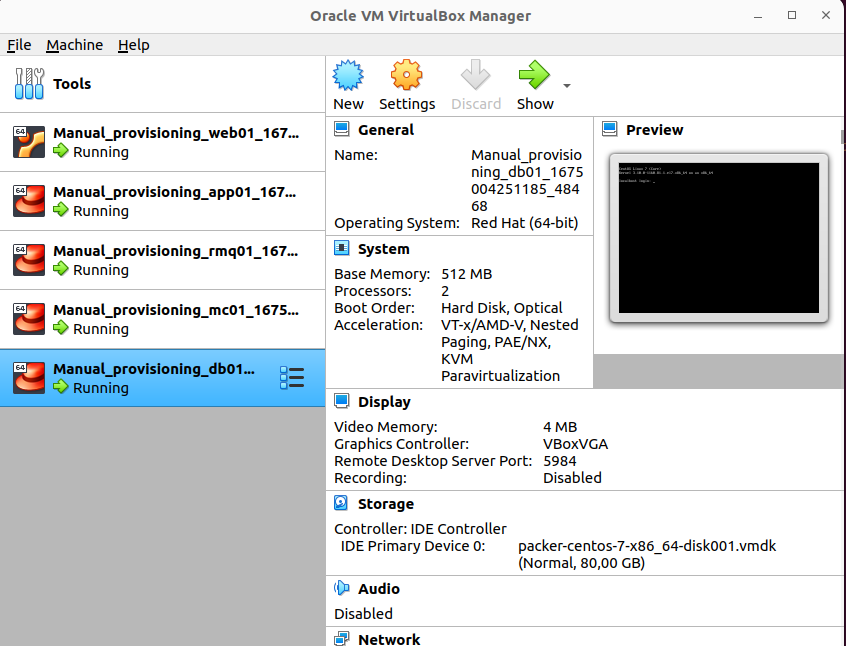
Task: Click the details pane vertical scrollbar
Action: [x=842, y=137]
